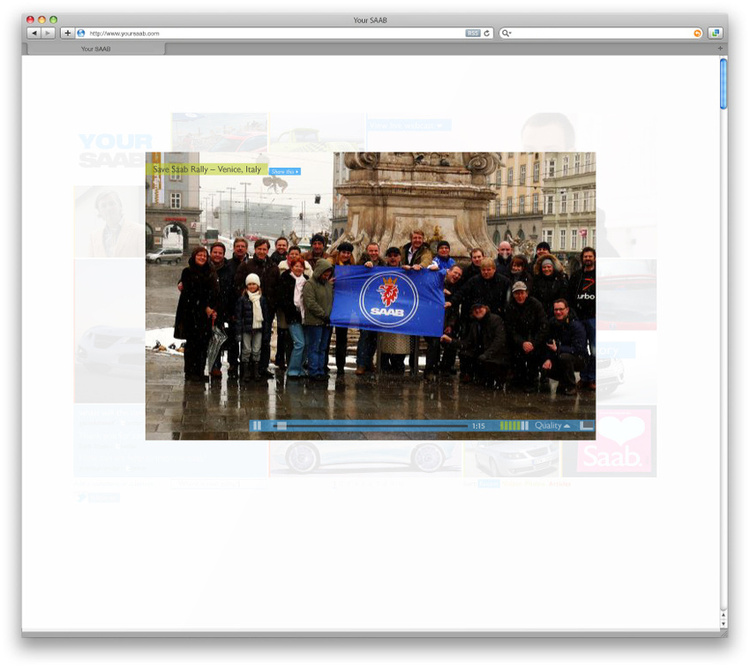
Task: Open the search magnifier dropdown
Action: (506, 33)
